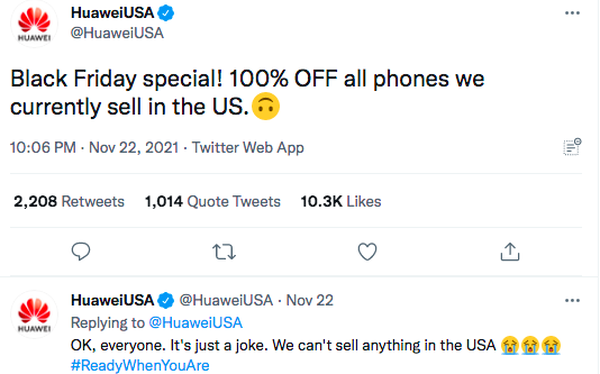Retweet using the arrows icon
600x374 pixels.
pyautogui.click(x=224, y=252)
